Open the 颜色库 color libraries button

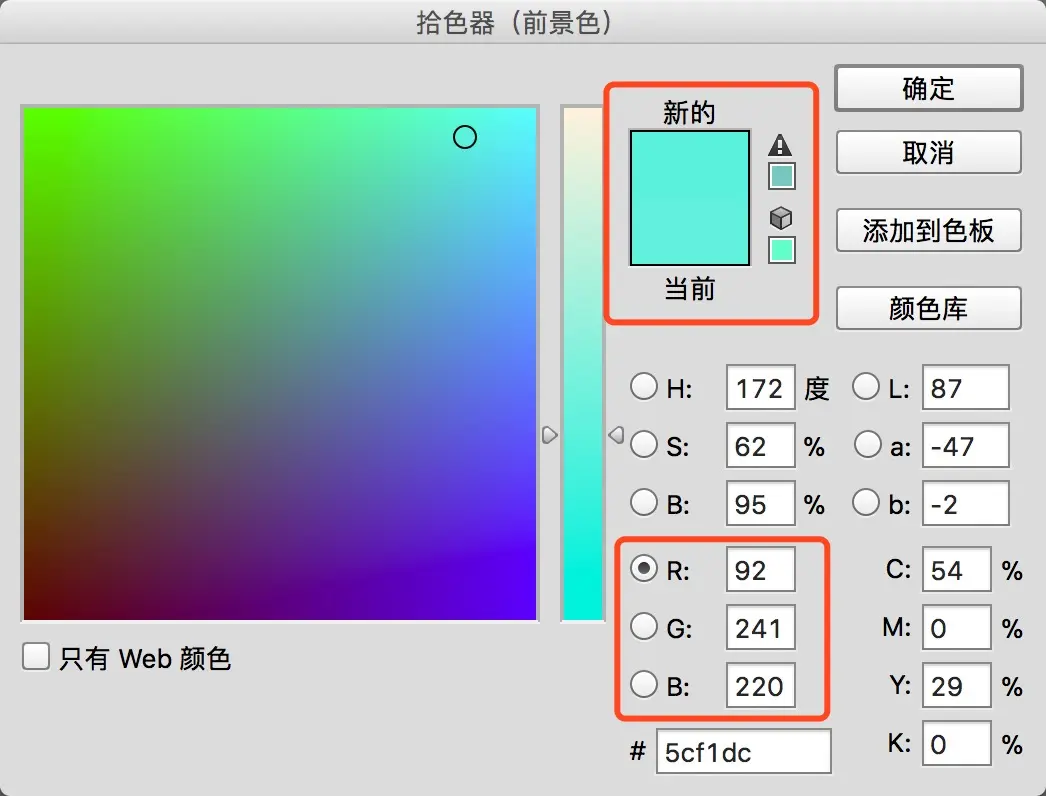tap(928, 308)
